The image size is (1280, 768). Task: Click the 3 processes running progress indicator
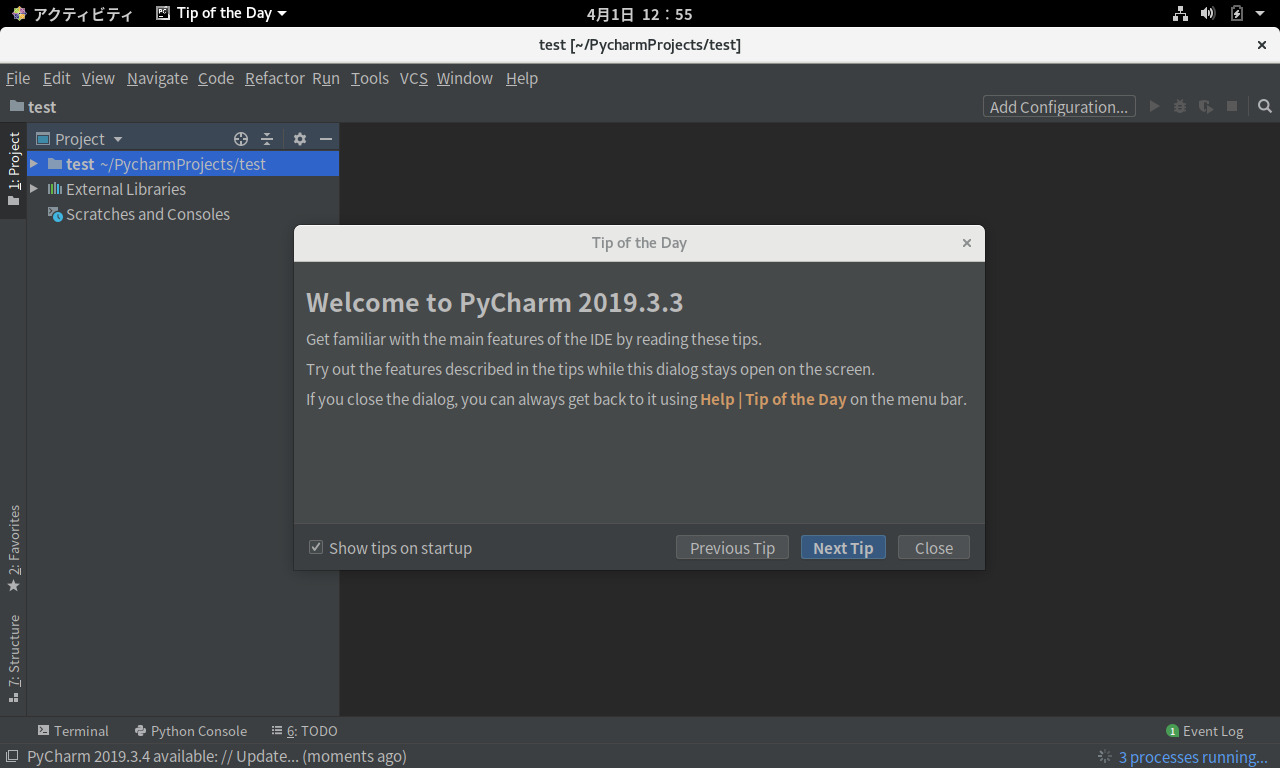(x=1190, y=757)
